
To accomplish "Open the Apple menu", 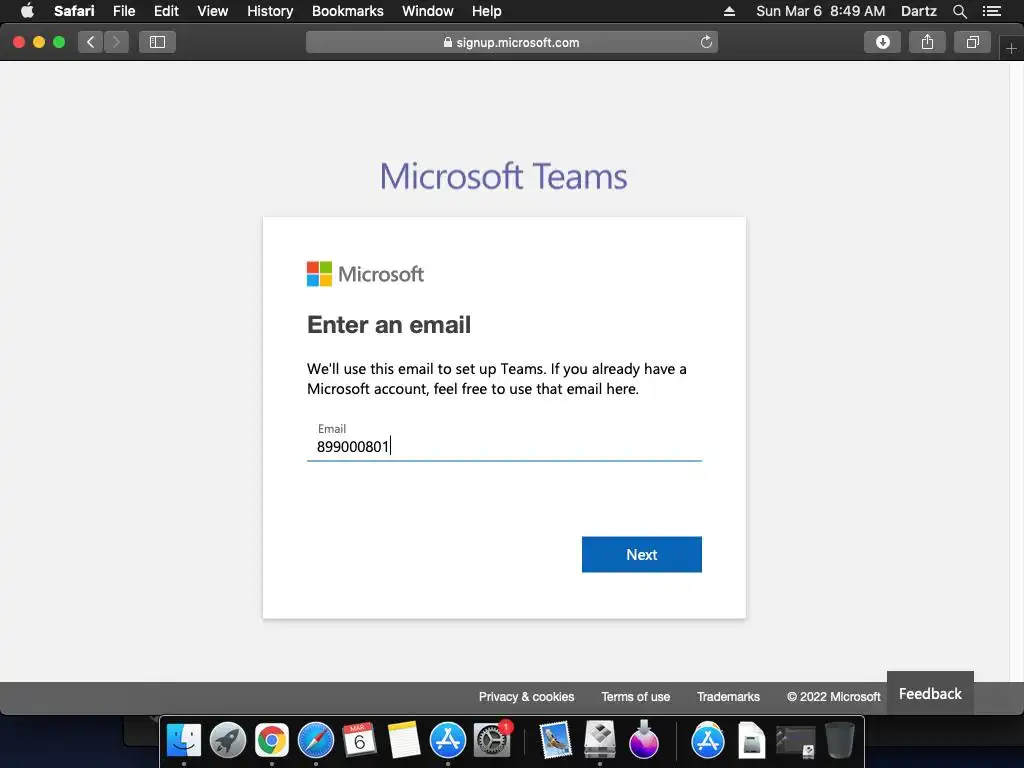I will click(27, 11).
